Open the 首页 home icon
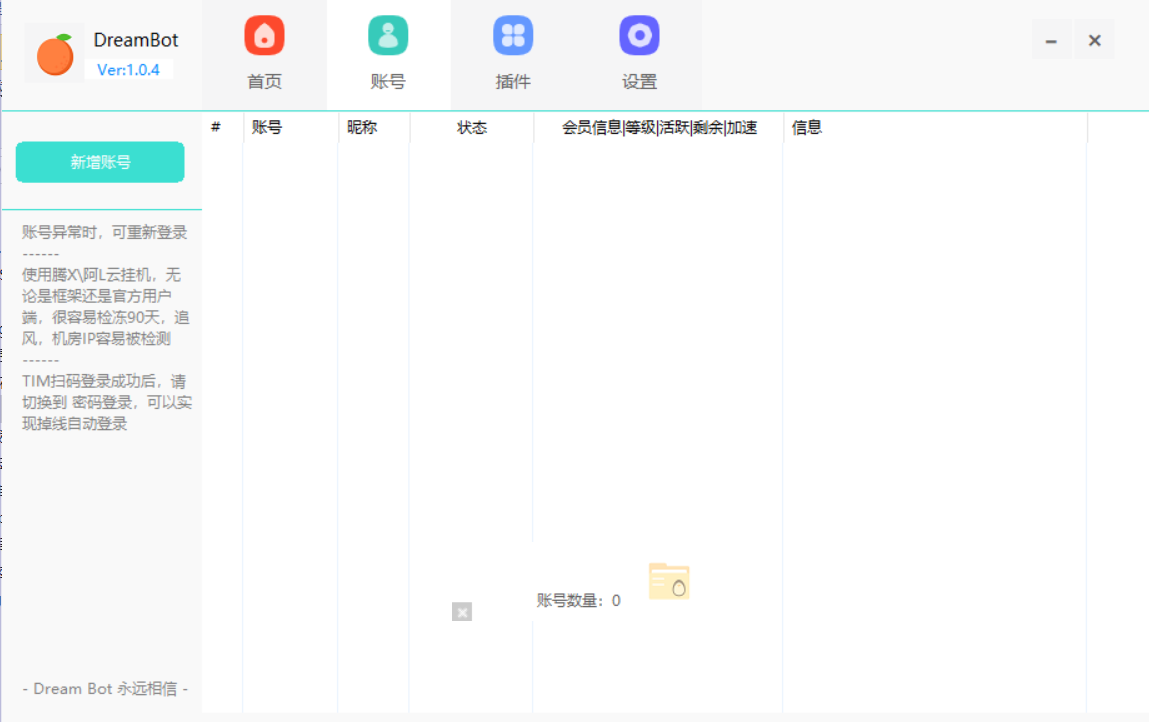Viewport: 1149px width, 722px height. tap(264, 35)
